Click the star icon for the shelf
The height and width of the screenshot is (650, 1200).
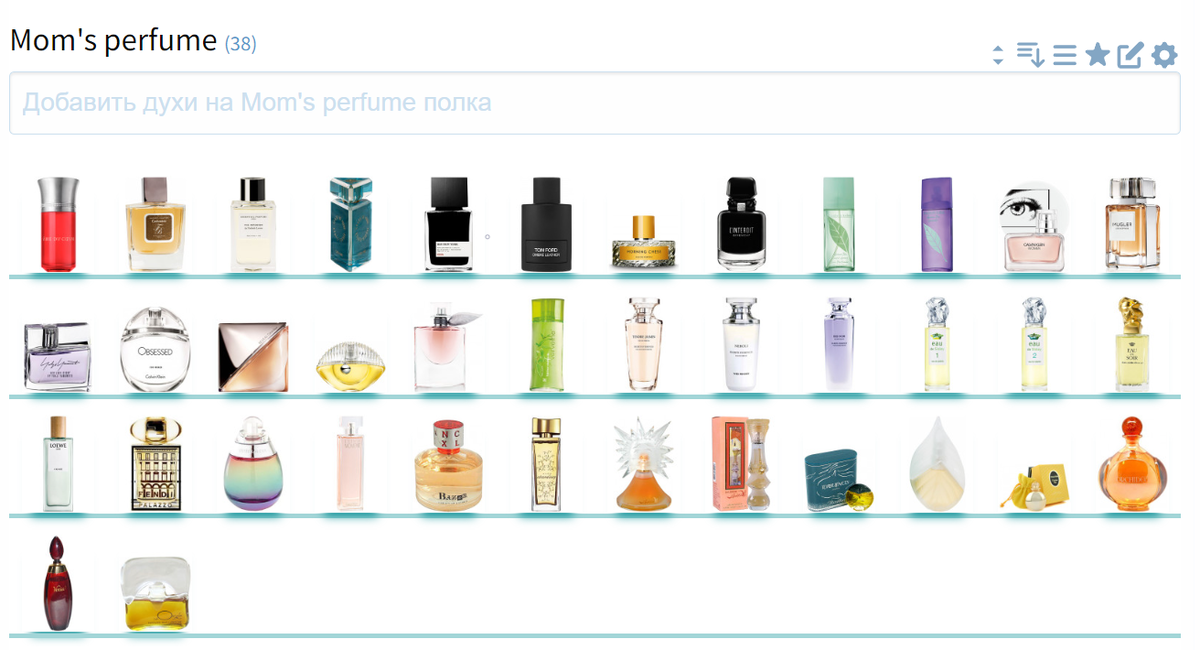click(1098, 55)
